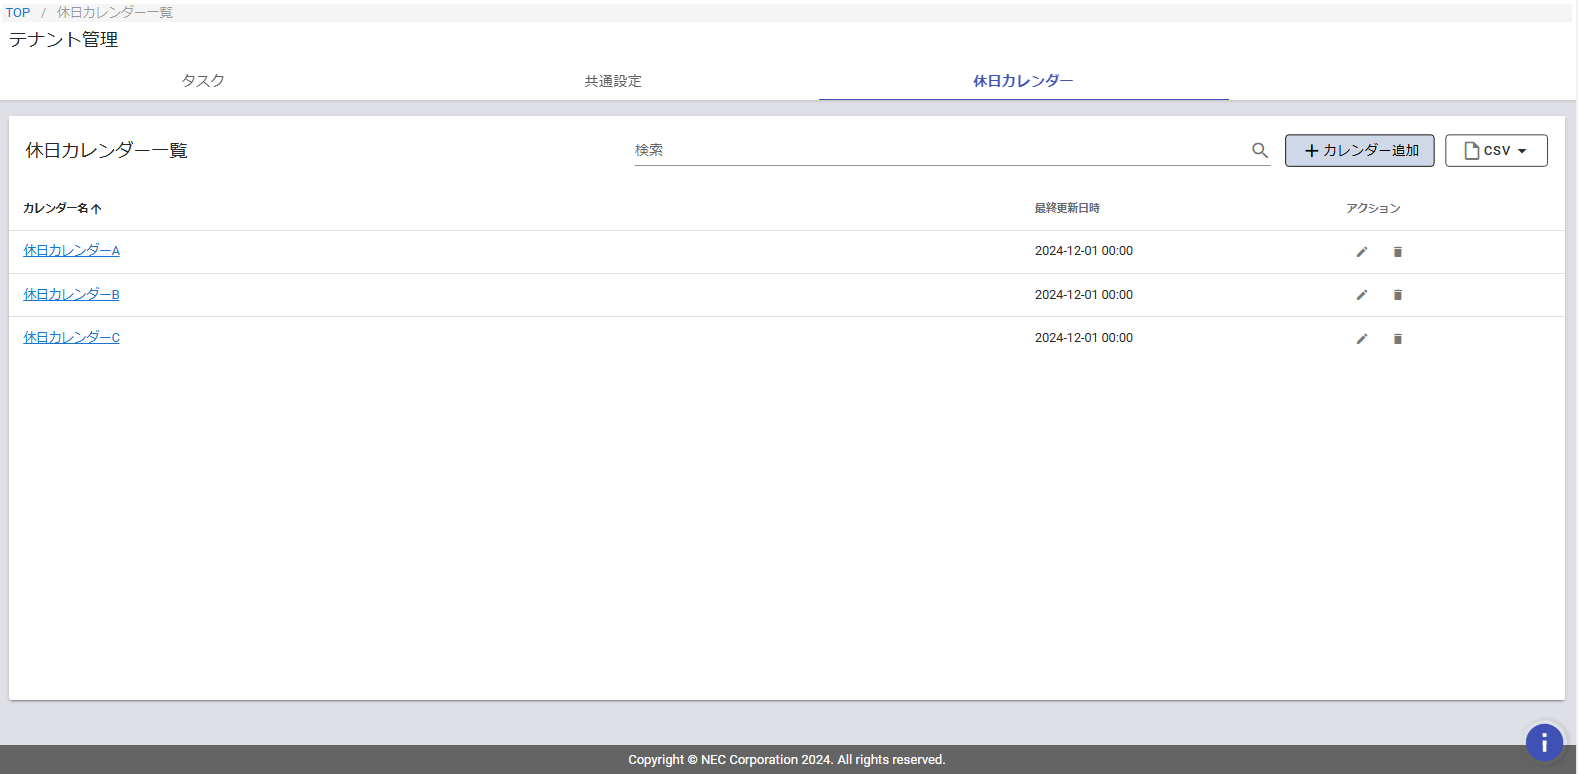The height and width of the screenshot is (774, 1578).
Task: Expand the CSV dropdown menu
Action: coord(1496,151)
